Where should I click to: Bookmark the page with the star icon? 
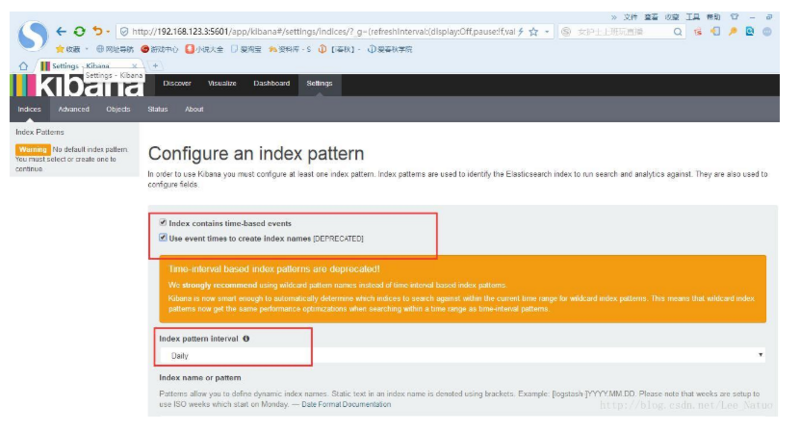(x=534, y=32)
